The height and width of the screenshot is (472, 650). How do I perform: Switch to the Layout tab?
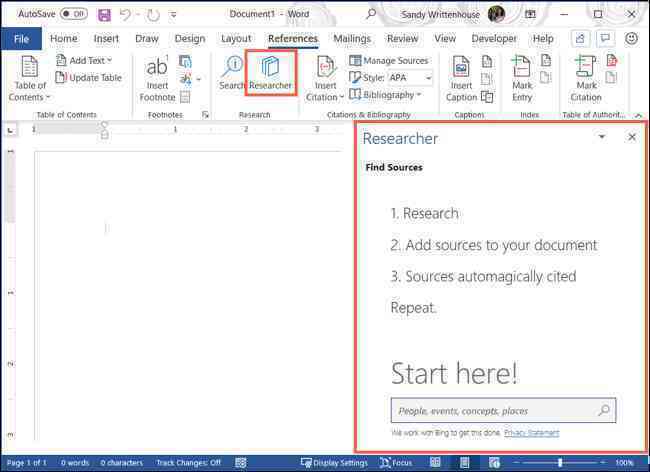click(236, 39)
